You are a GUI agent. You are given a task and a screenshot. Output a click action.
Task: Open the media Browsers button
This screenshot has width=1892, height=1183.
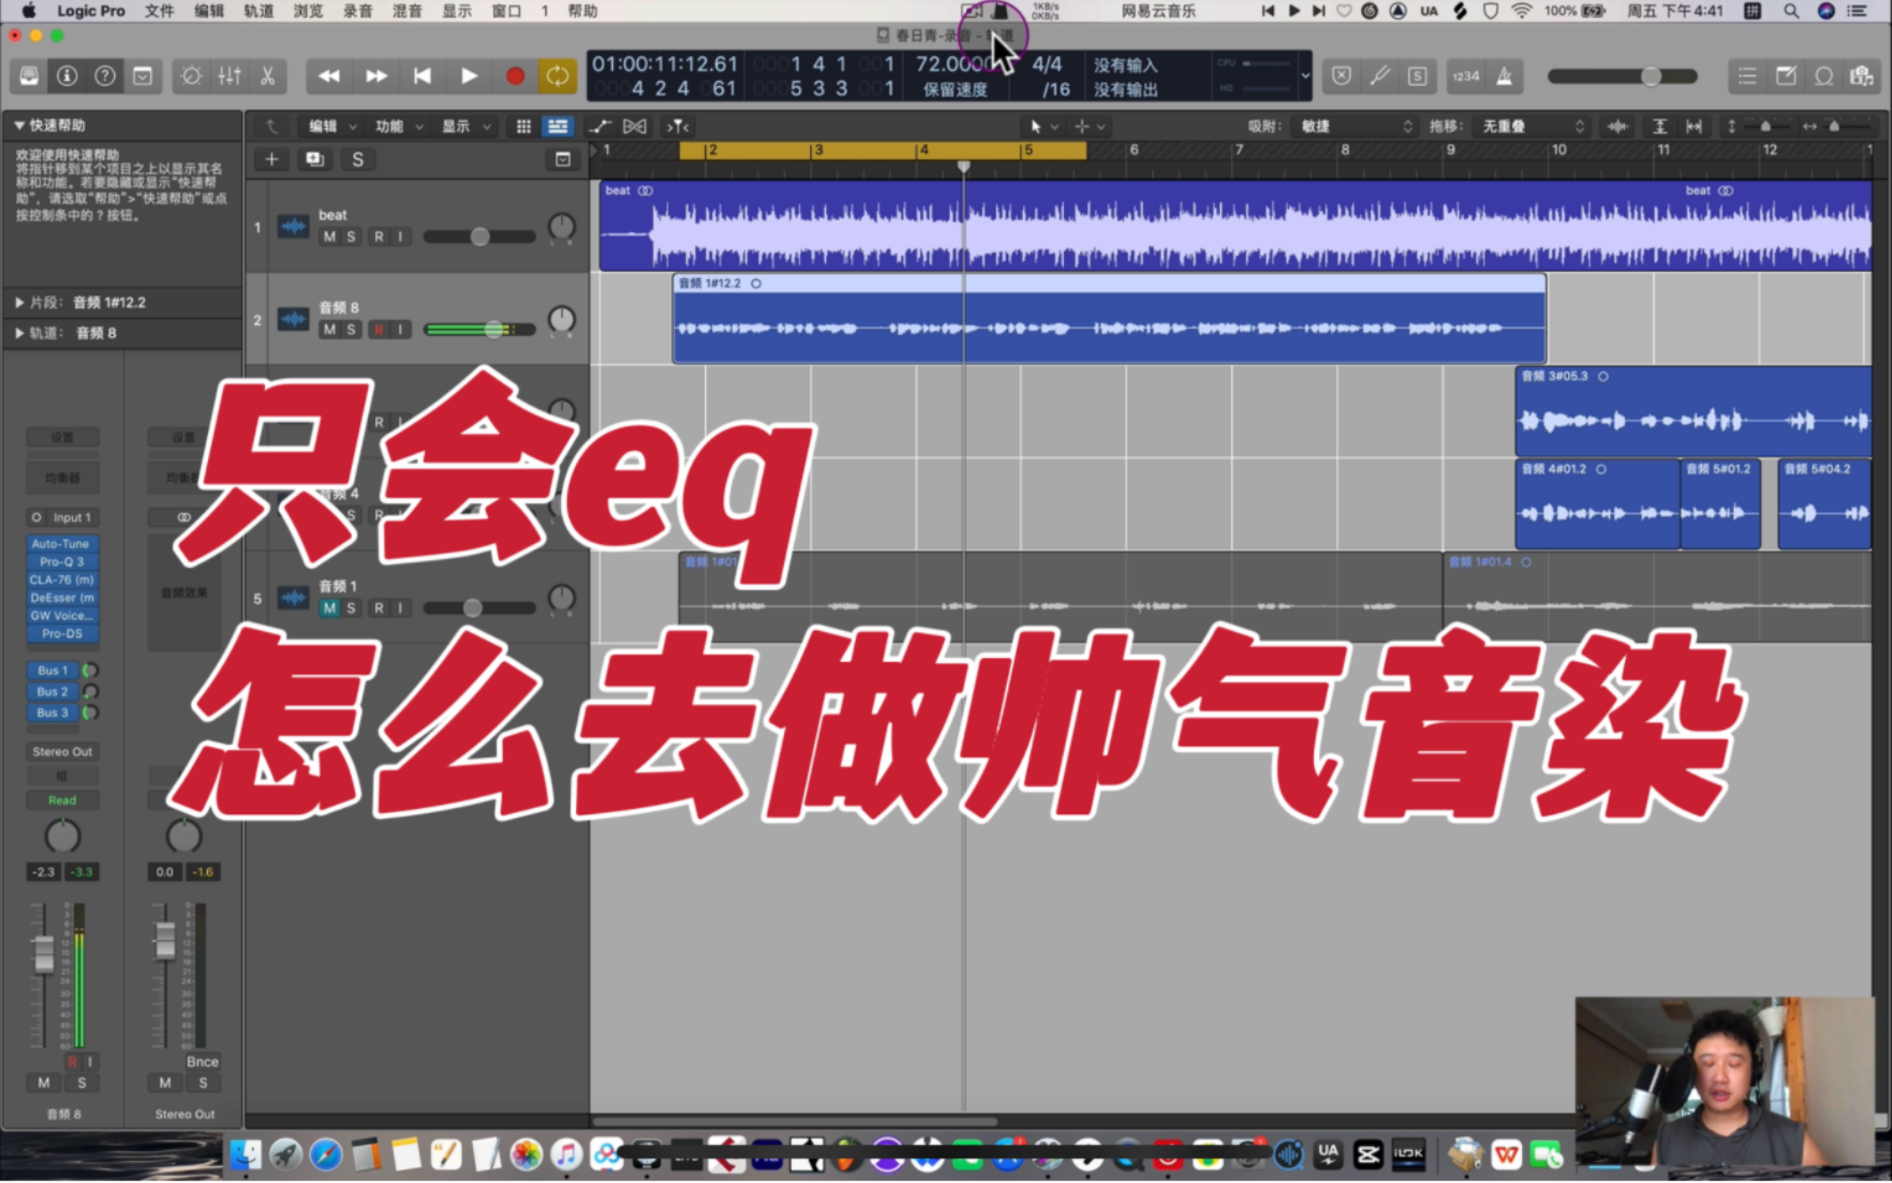1862,76
